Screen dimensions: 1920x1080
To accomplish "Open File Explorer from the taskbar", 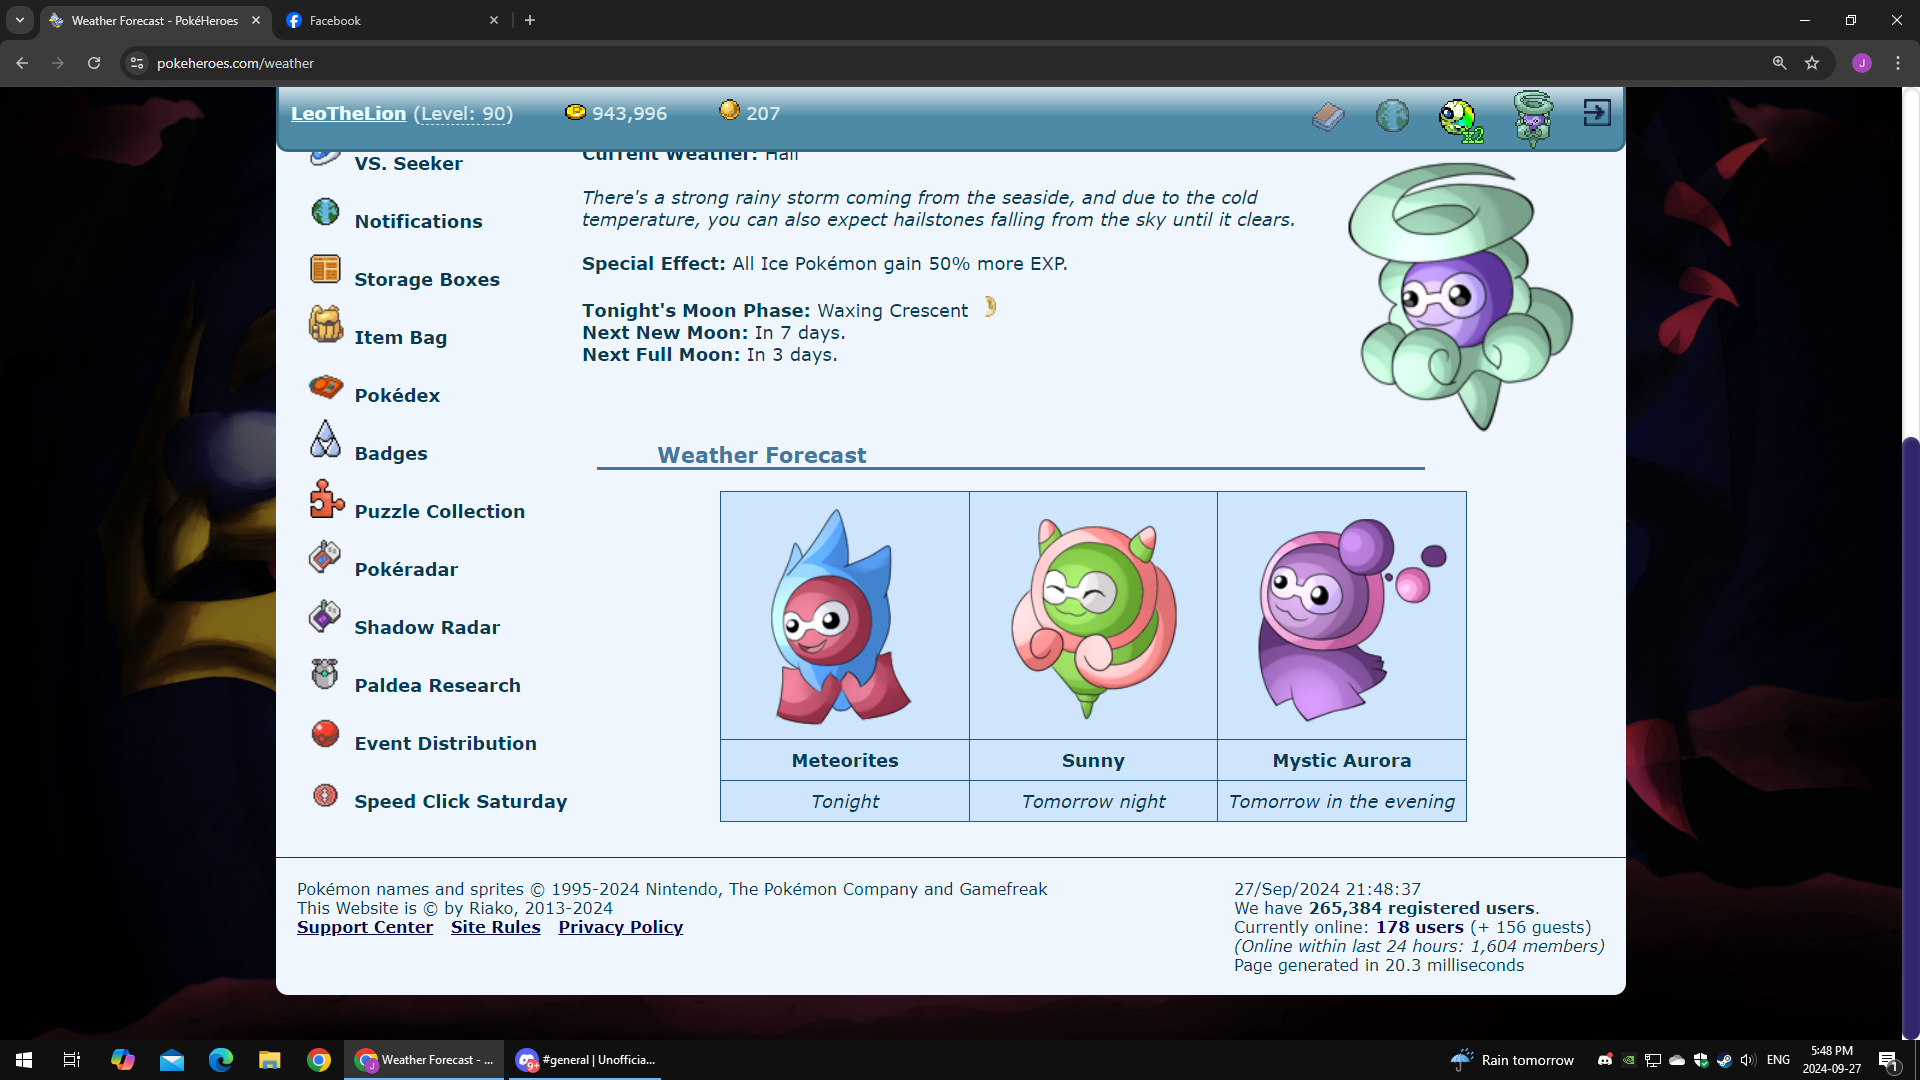I will pyautogui.click(x=270, y=1060).
